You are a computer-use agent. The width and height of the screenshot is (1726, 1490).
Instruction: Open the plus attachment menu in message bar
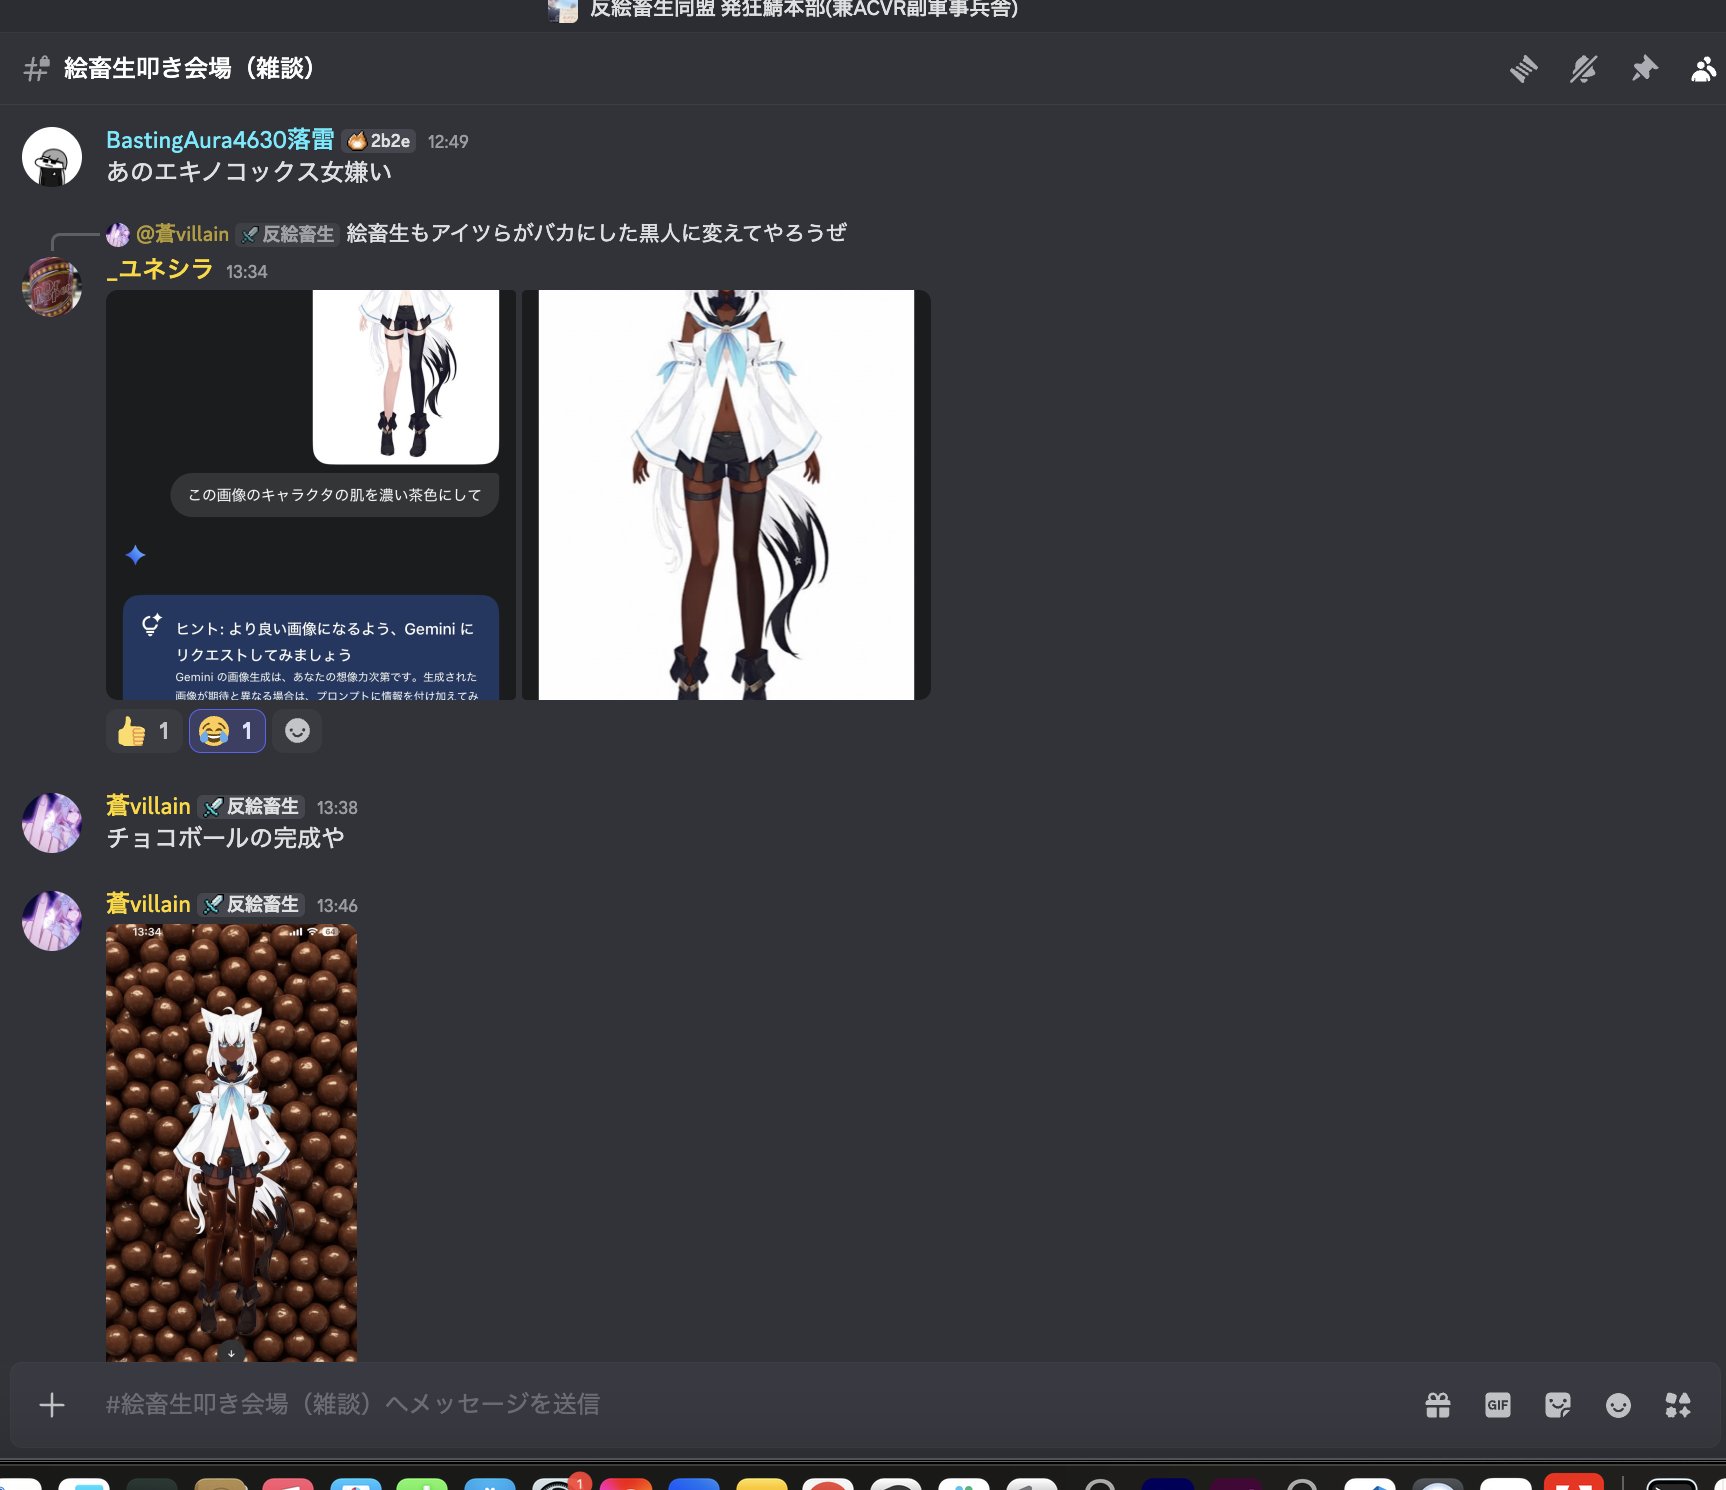coord(52,1405)
